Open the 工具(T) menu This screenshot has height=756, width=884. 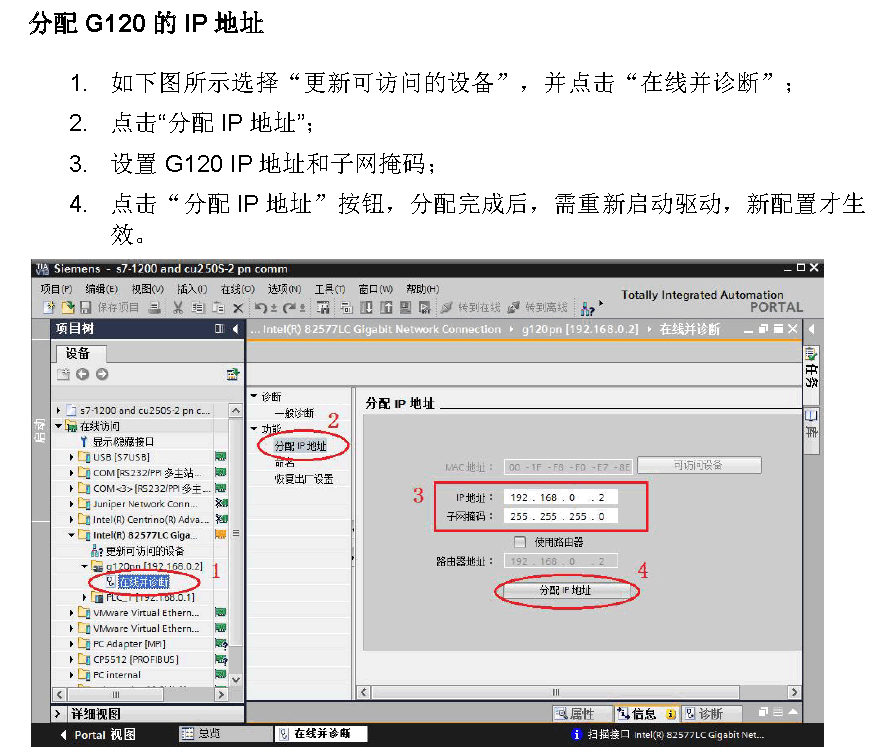click(x=330, y=289)
